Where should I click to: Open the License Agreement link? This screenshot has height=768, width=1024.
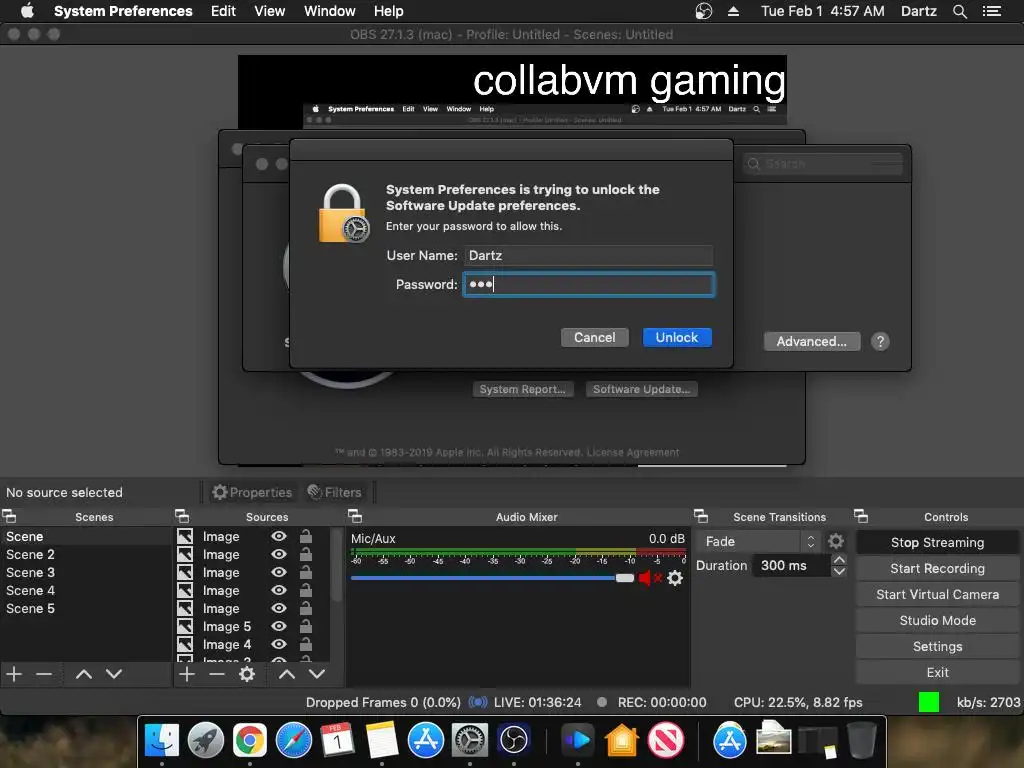pos(633,452)
